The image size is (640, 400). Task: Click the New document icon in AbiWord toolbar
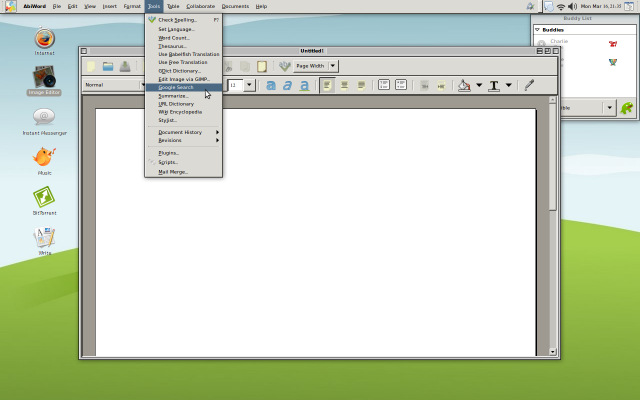click(x=91, y=66)
